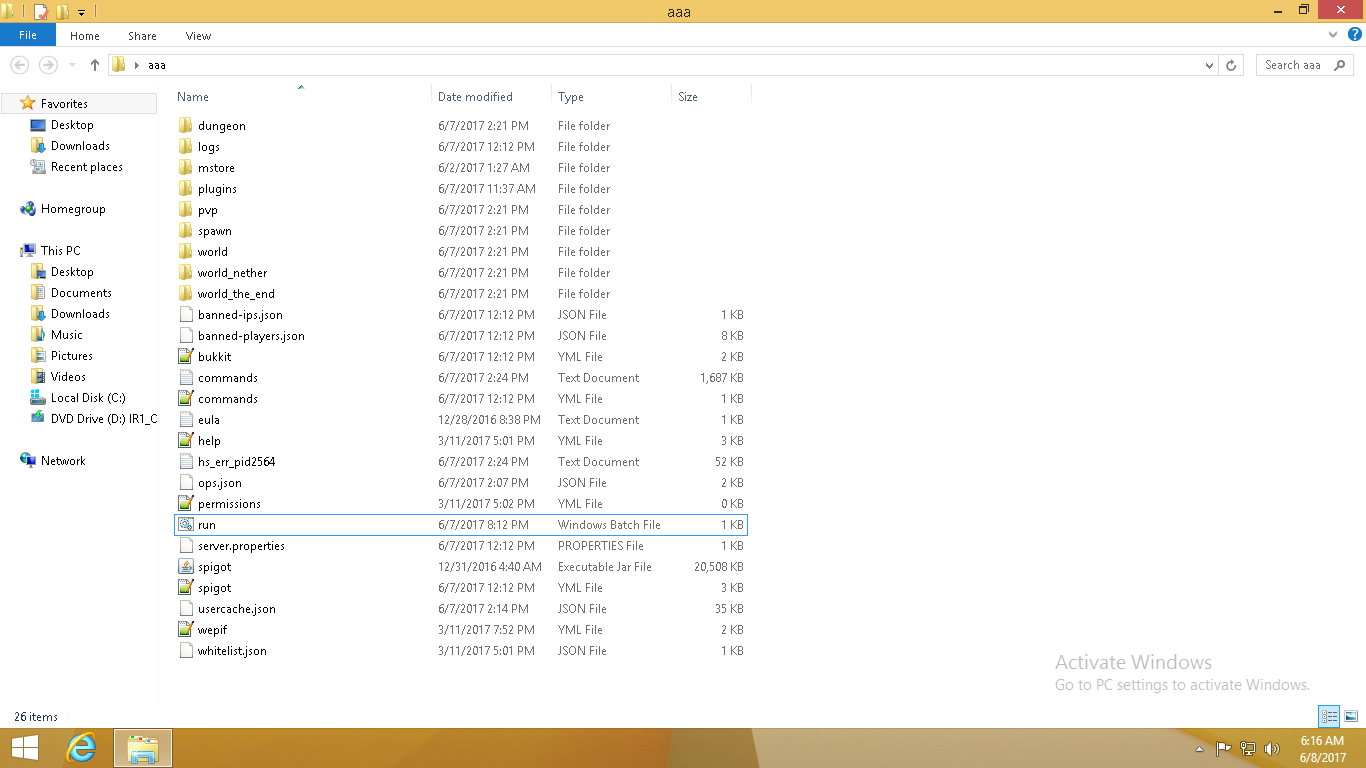Image resolution: width=1366 pixels, height=768 pixels.
Task: Click the spigot Executable Jar File icon
Action: [185, 567]
